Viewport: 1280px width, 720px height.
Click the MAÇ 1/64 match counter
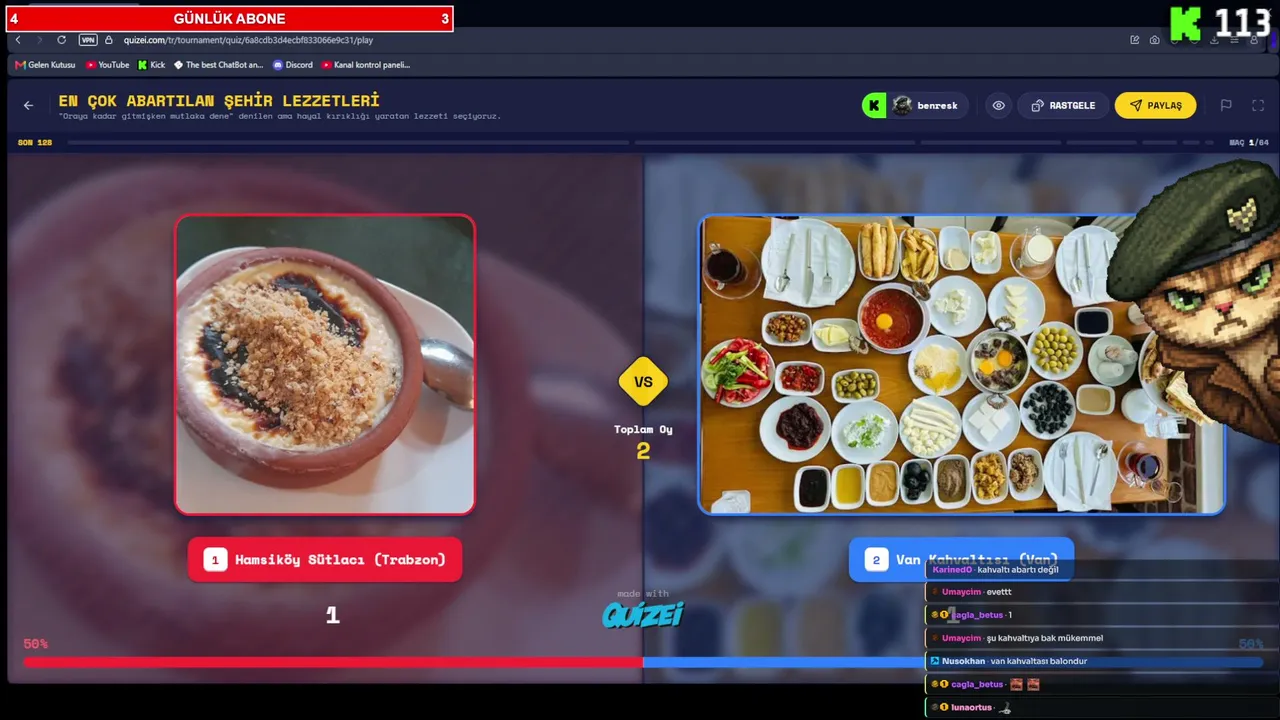click(x=1248, y=143)
